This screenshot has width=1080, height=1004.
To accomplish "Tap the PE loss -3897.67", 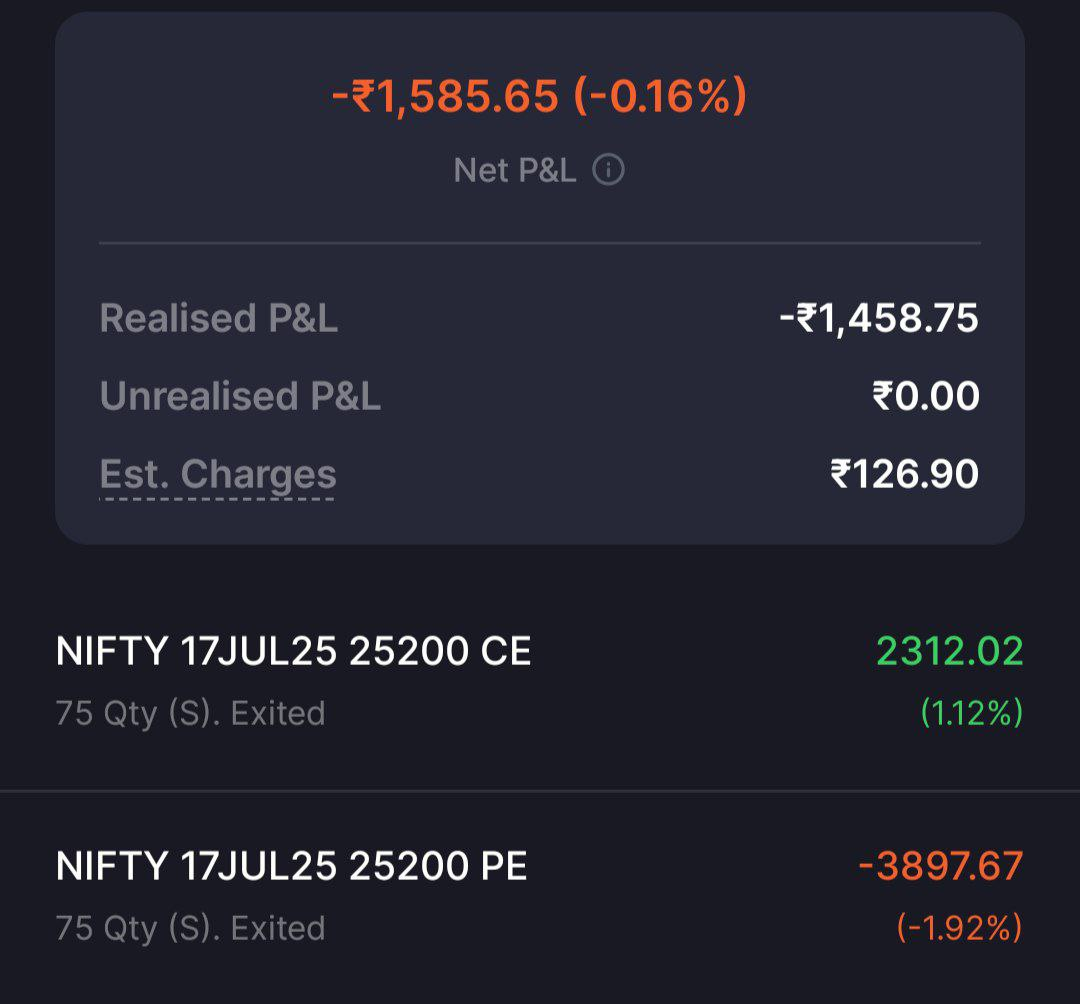I will pyautogui.click(x=941, y=866).
